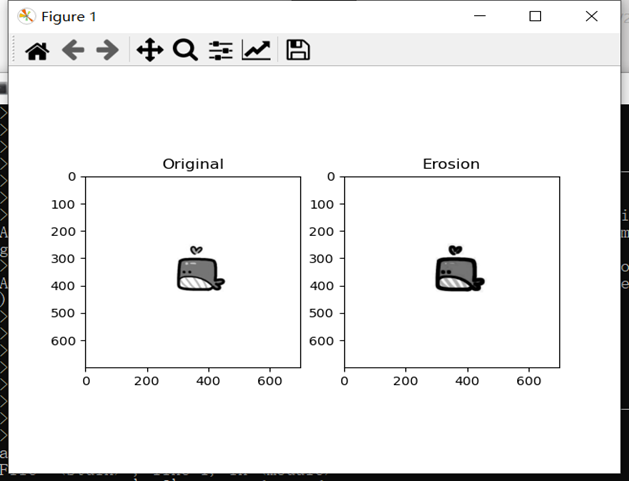Click the 100 y-axis label of the Erosion plot

[321, 205]
